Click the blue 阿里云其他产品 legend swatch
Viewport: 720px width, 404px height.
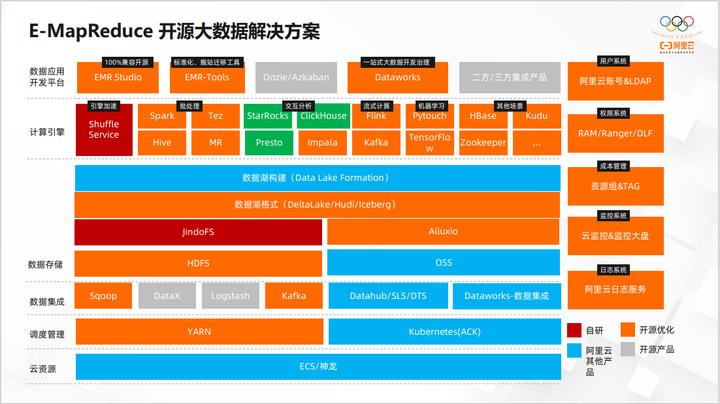pos(574,350)
